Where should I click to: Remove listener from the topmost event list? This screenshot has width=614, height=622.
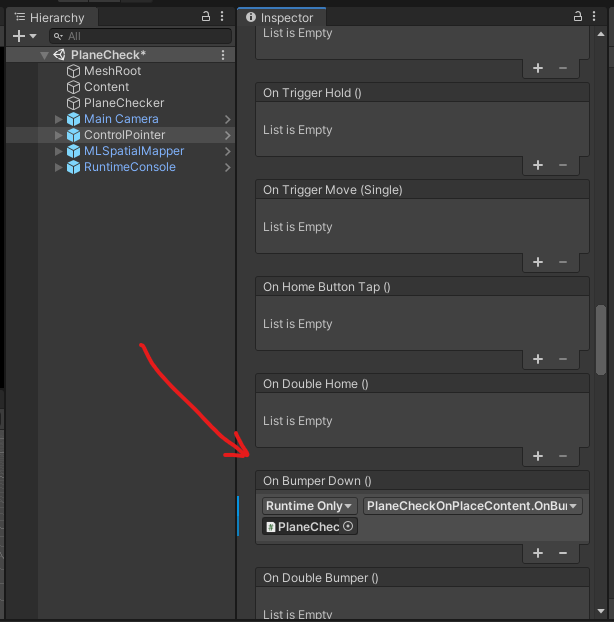pos(563,68)
